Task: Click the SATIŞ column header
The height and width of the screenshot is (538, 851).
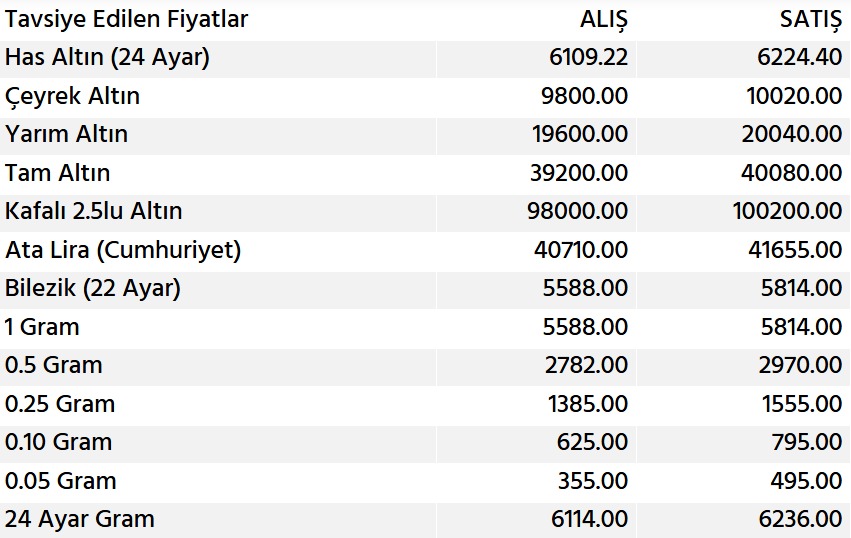Action: point(810,19)
